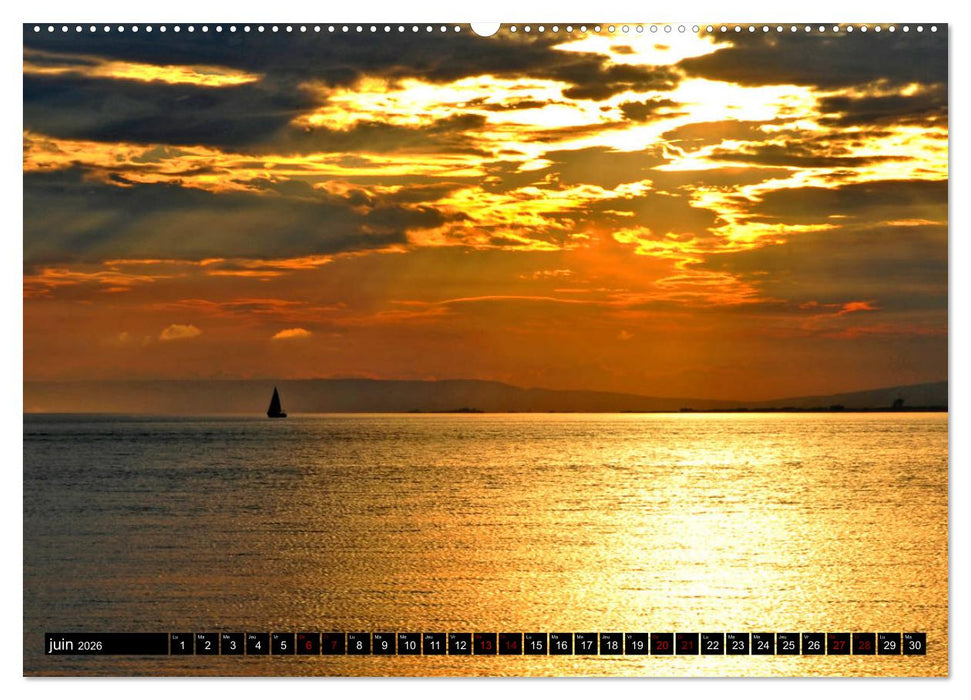This screenshot has width=971, height=700.
Task: Select date 18 cell
Action: pos(611,645)
